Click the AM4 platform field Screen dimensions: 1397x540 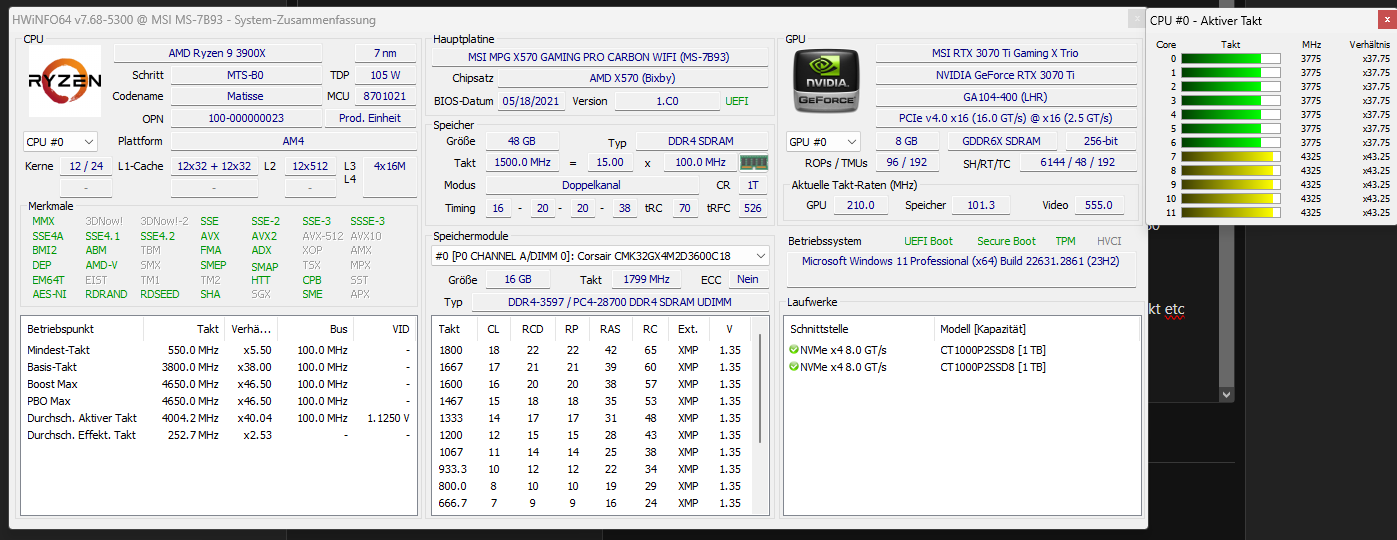click(x=293, y=141)
